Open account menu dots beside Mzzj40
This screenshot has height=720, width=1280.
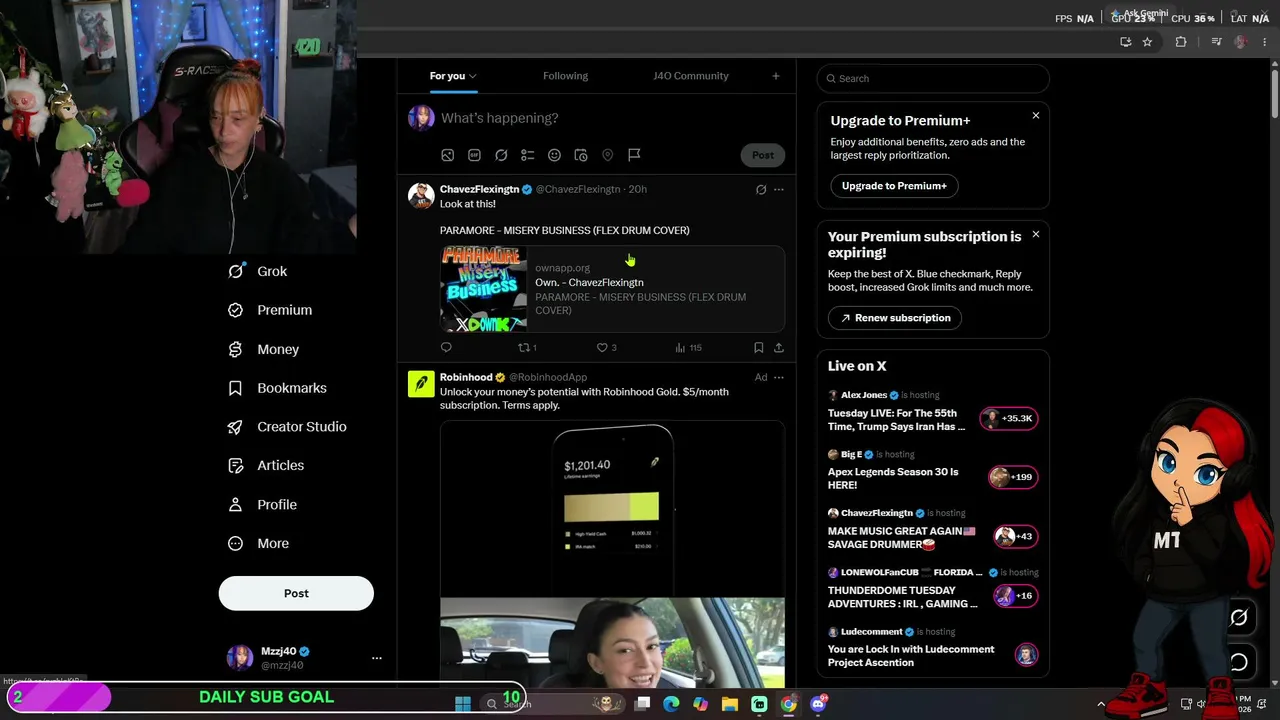click(377, 658)
